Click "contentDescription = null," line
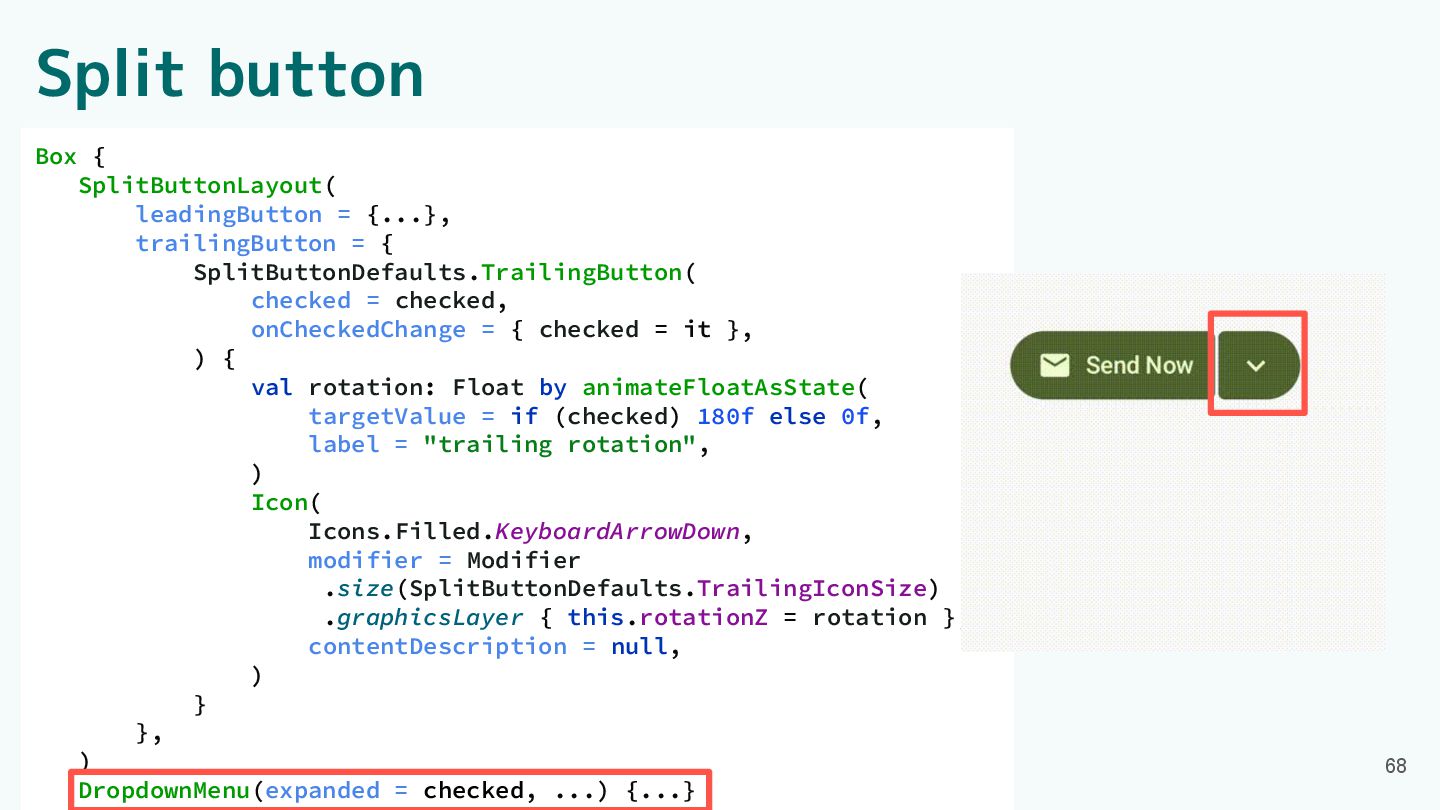 click(x=495, y=646)
